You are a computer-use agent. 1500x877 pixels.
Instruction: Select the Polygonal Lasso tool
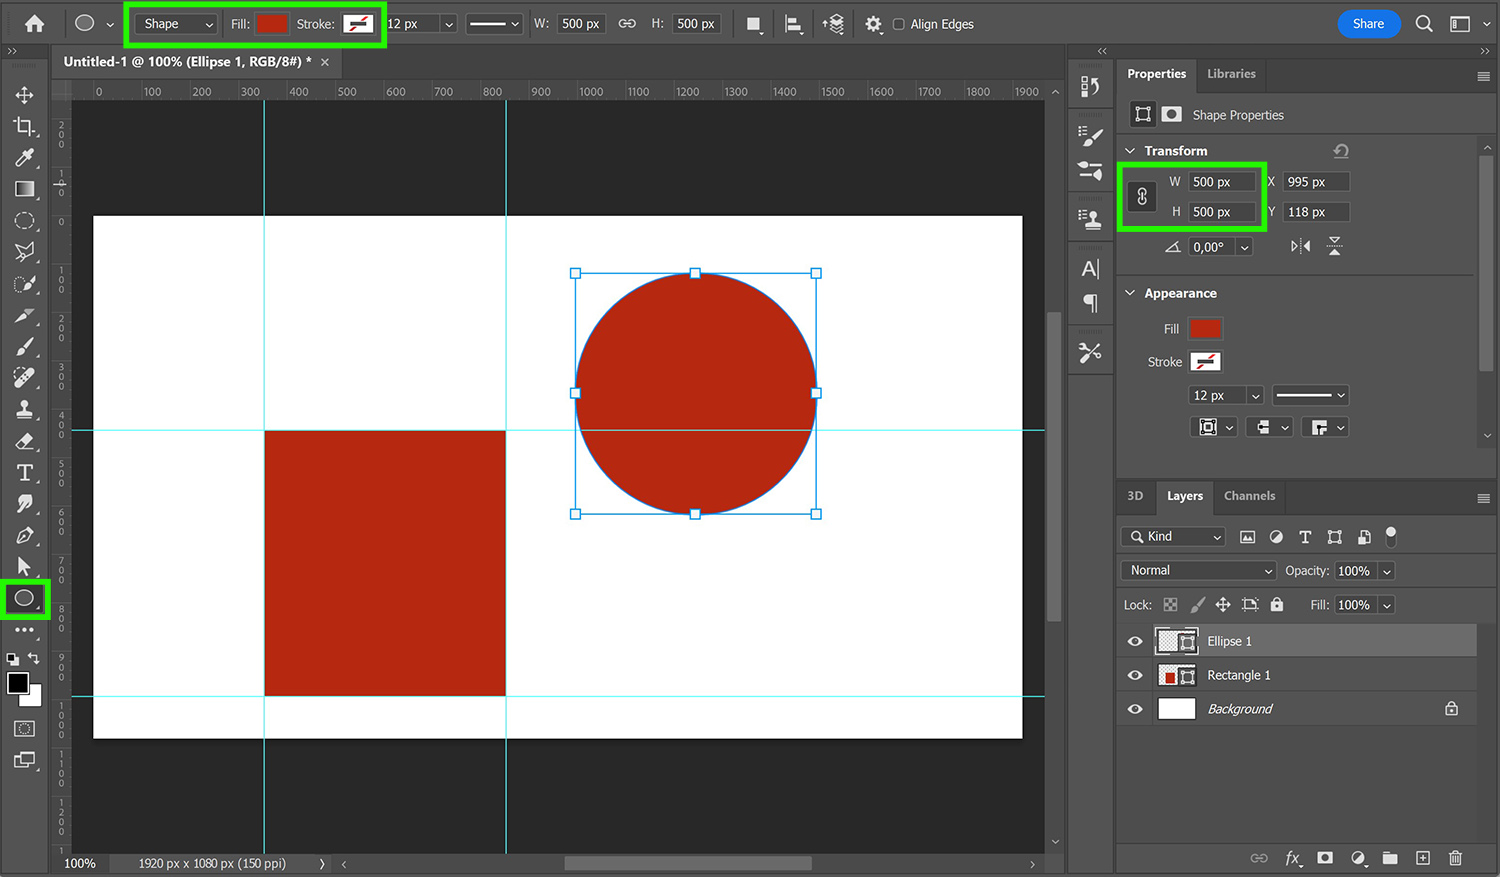(24, 252)
